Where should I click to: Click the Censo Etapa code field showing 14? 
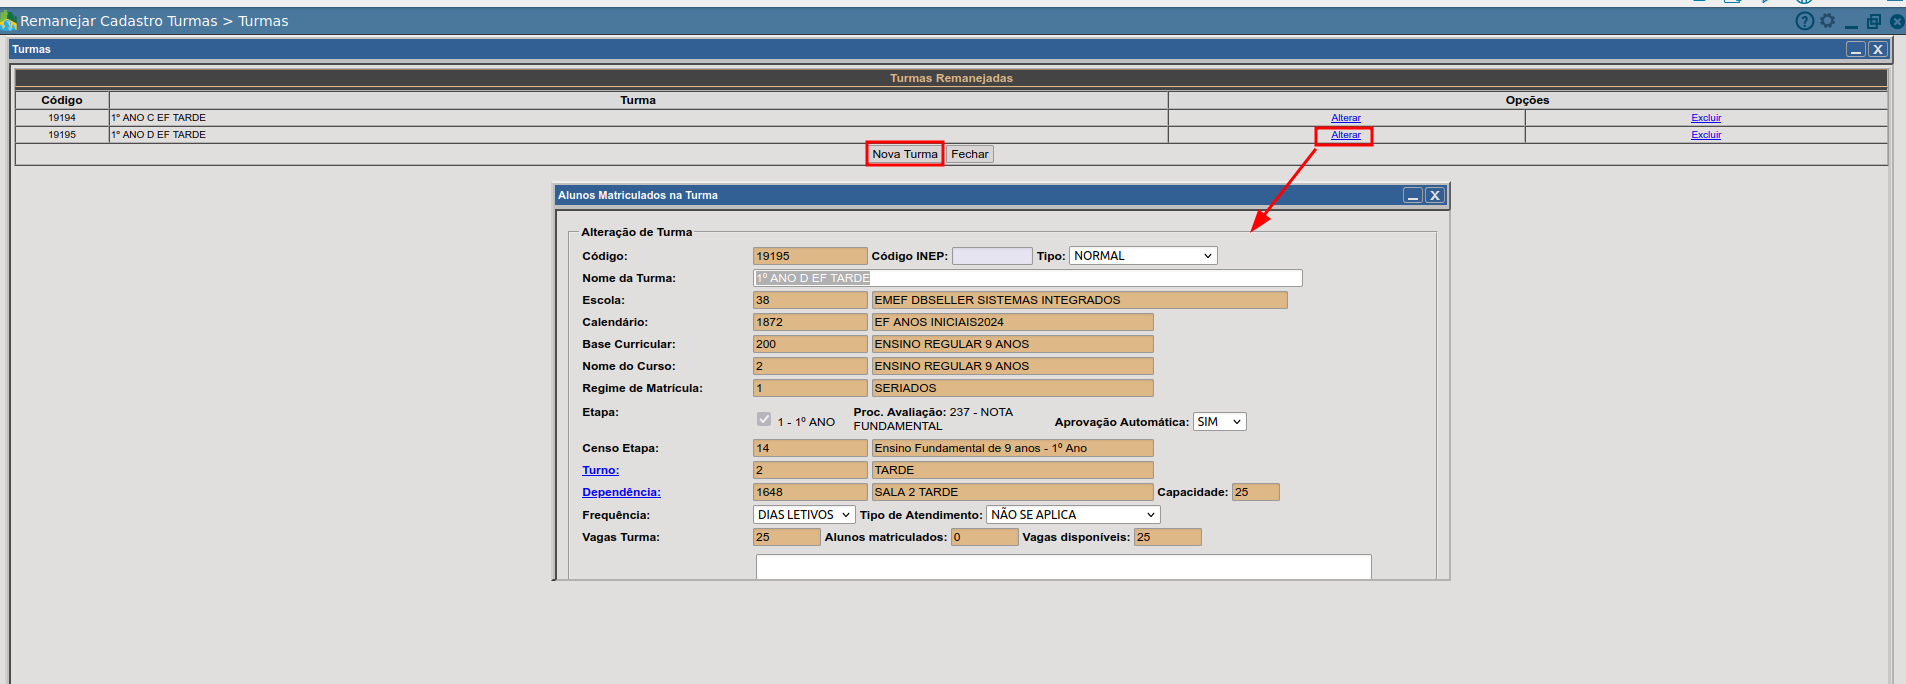tap(810, 448)
